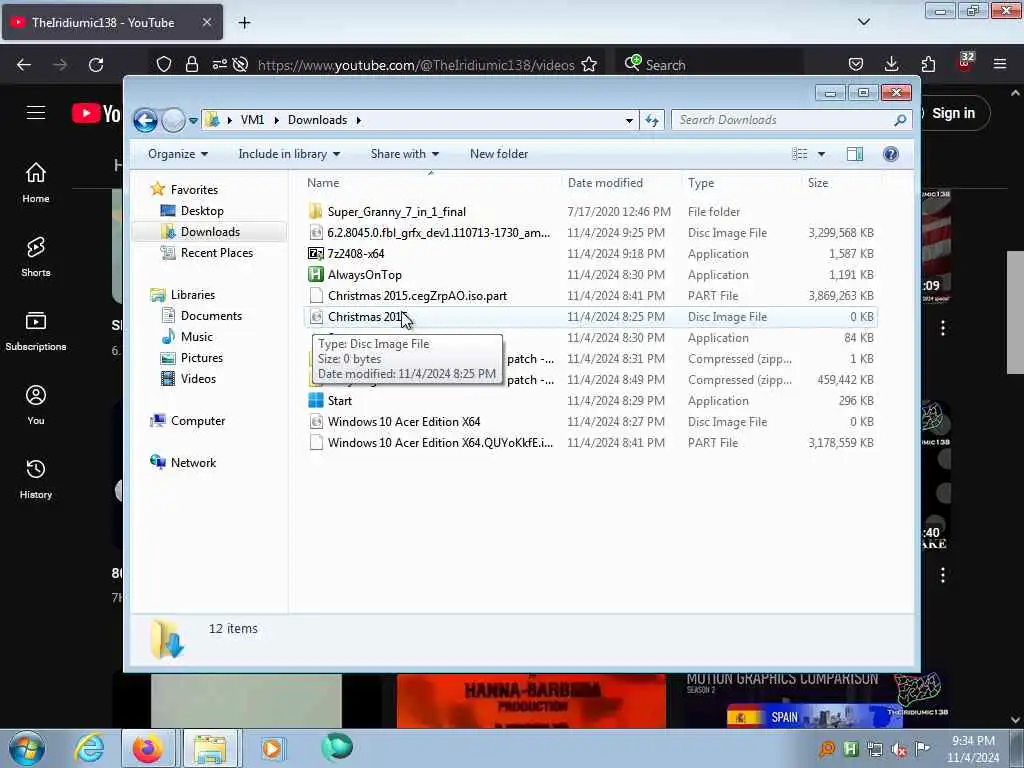Open Windows Media Player from taskbar
This screenshot has width=1024, height=768.
[x=272, y=749]
